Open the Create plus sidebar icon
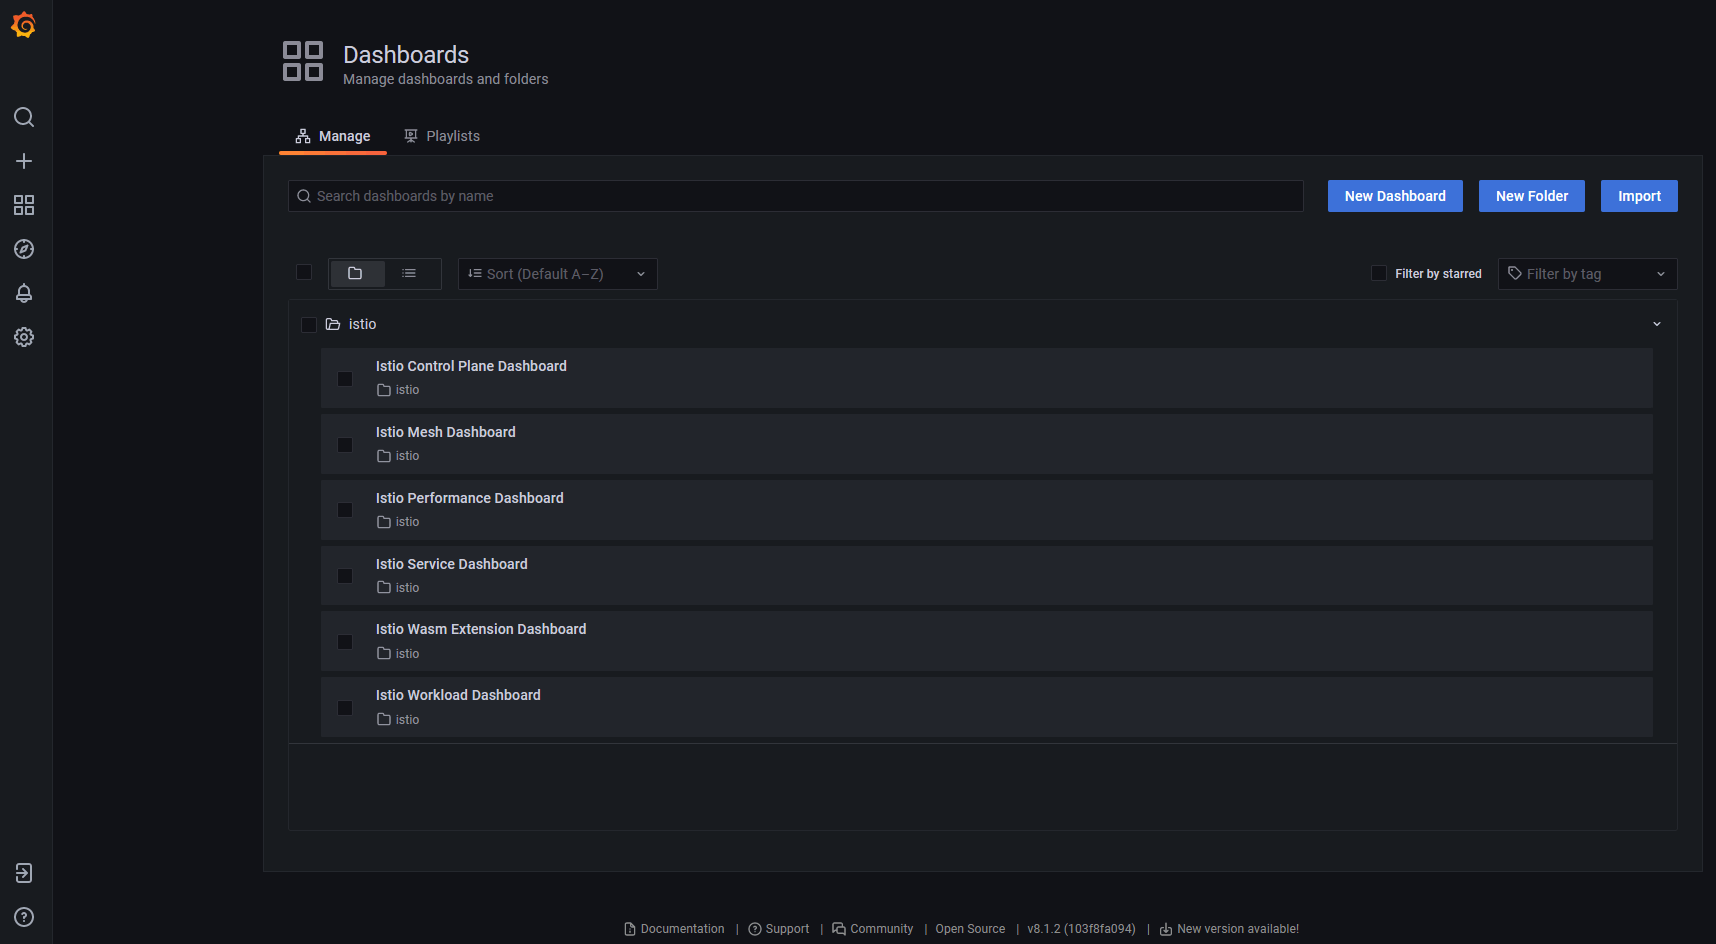The image size is (1716, 944). pyautogui.click(x=24, y=161)
